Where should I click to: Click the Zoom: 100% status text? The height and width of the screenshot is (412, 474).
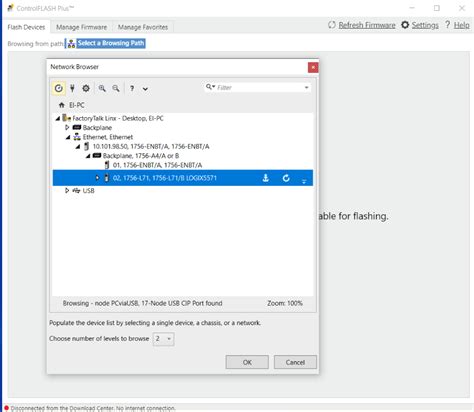pos(285,303)
